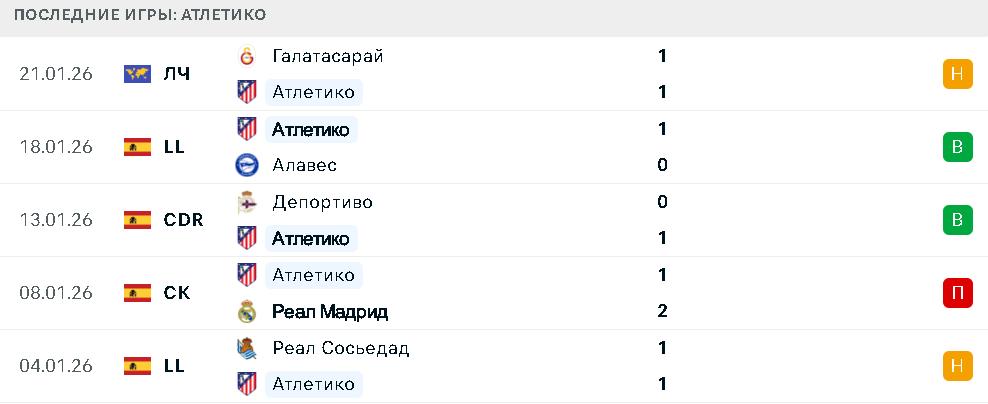The width and height of the screenshot is (988, 404).
Task: Open the Реал Мадрид team link
Action: coord(329,311)
